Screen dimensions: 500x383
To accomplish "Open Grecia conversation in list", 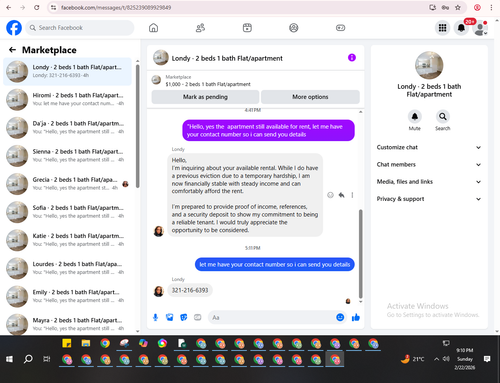I will (x=68, y=184).
